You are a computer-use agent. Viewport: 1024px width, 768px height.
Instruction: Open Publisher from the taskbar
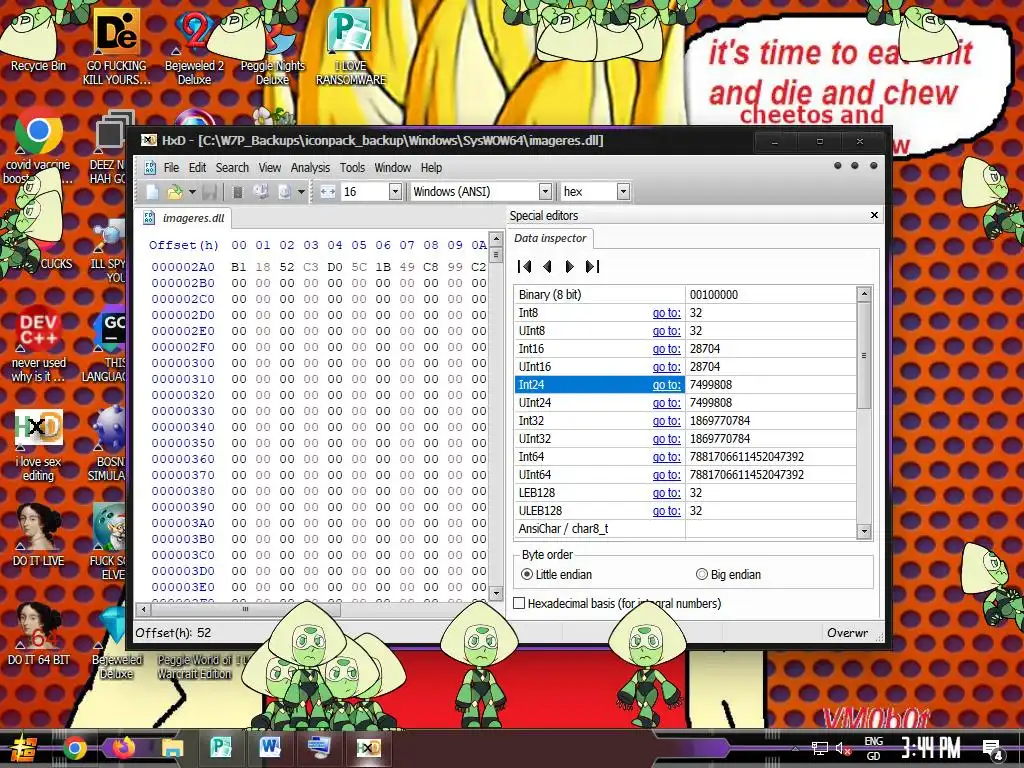tap(221, 748)
